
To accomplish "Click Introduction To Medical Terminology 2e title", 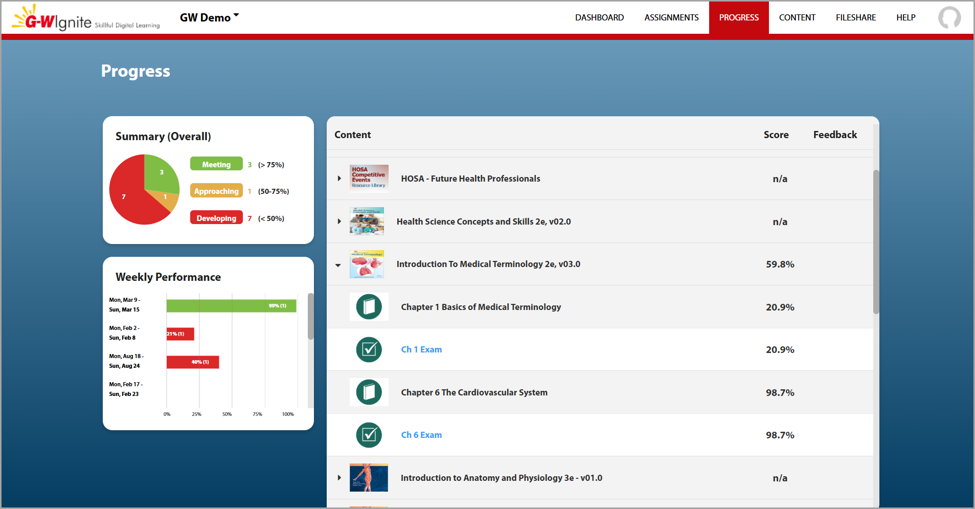I will pyautogui.click(x=489, y=264).
